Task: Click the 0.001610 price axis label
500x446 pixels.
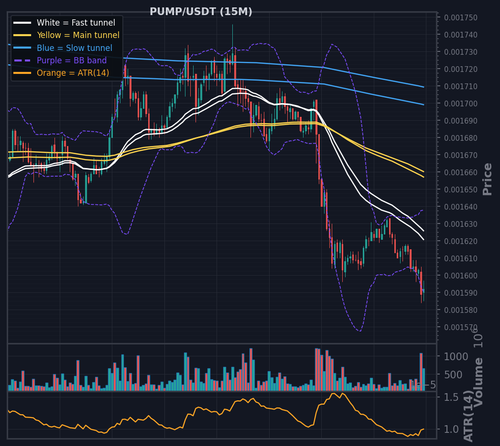Action: [461, 258]
